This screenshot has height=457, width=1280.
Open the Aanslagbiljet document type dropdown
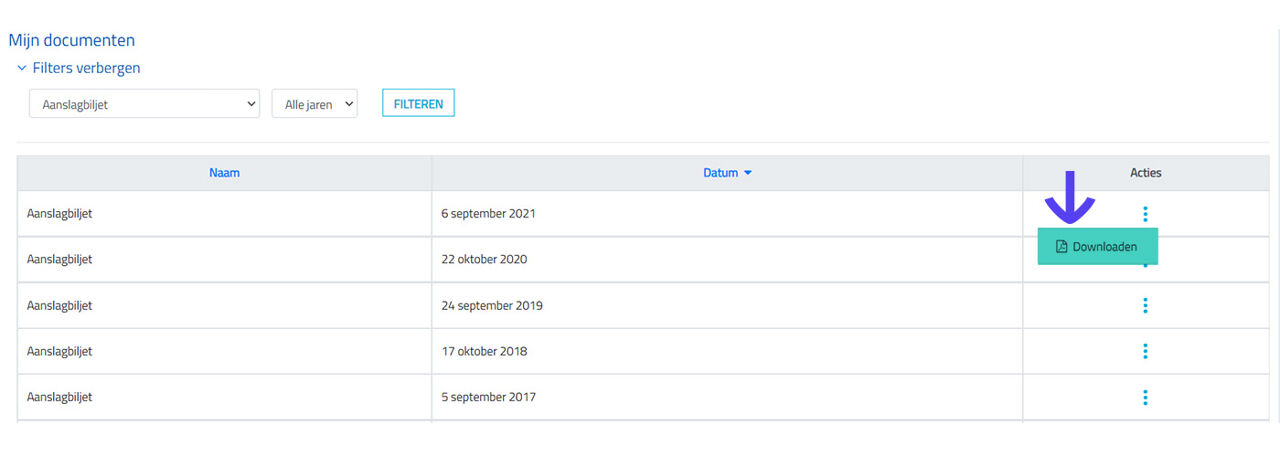click(144, 104)
